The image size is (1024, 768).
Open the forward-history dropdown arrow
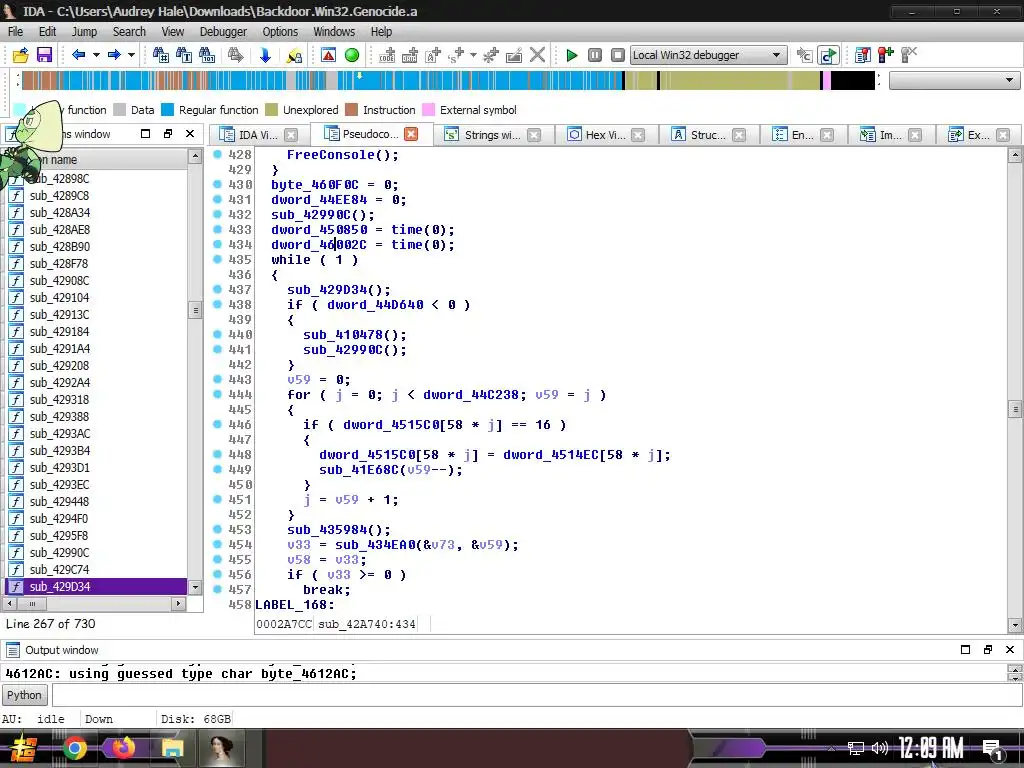[x=131, y=55]
